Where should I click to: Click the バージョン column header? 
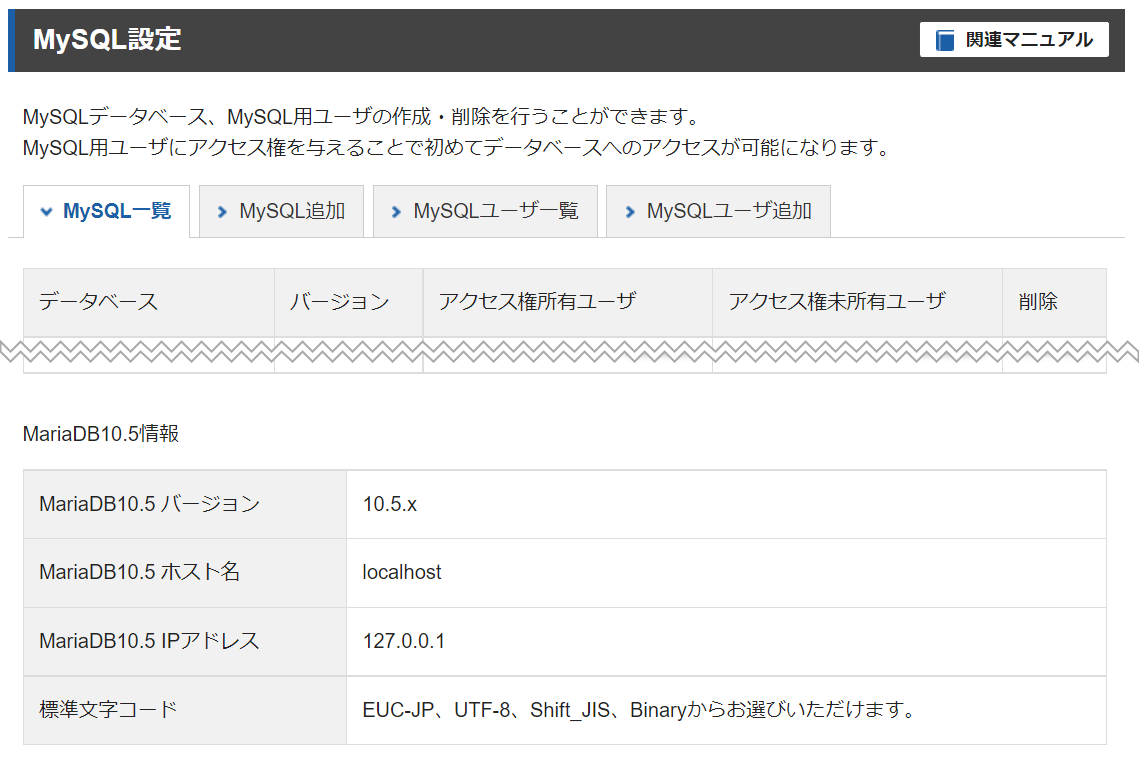[349, 302]
